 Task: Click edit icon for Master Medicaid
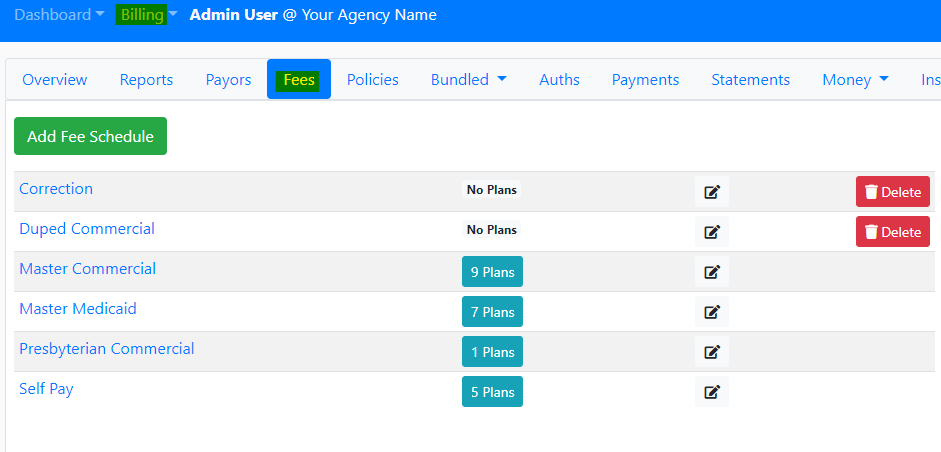[x=712, y=312]
